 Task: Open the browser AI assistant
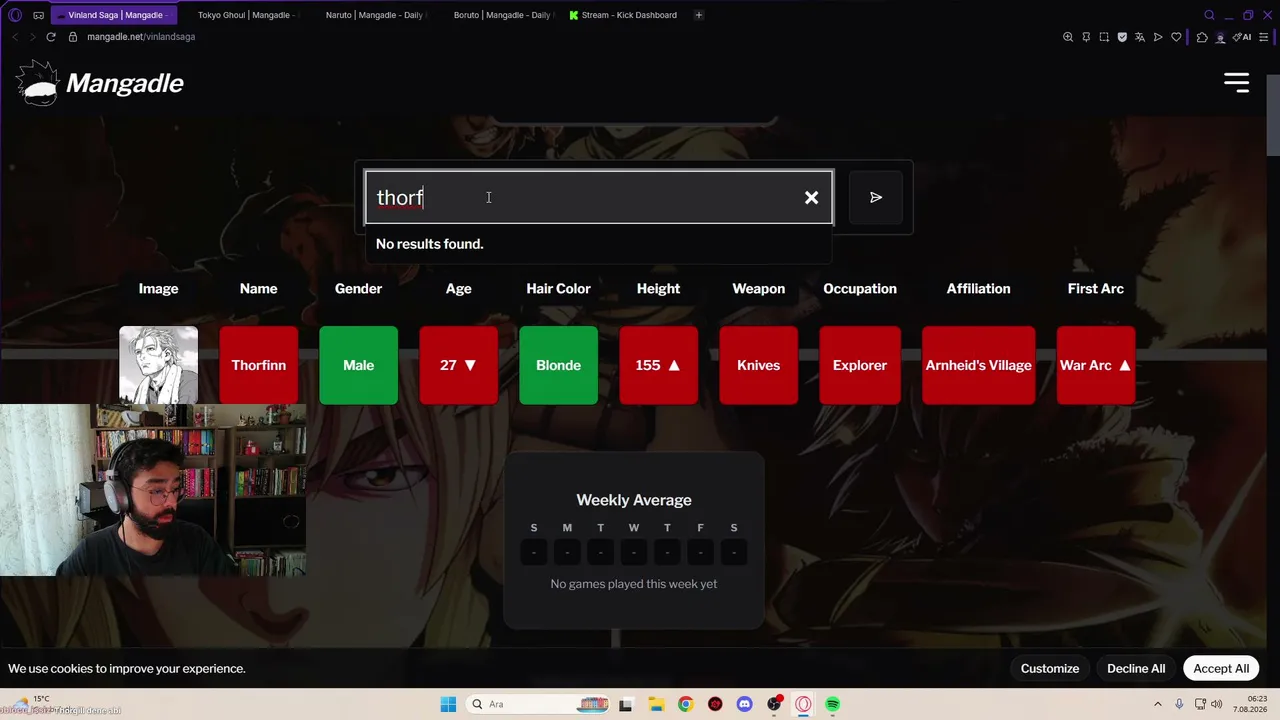click(1243, 37)
